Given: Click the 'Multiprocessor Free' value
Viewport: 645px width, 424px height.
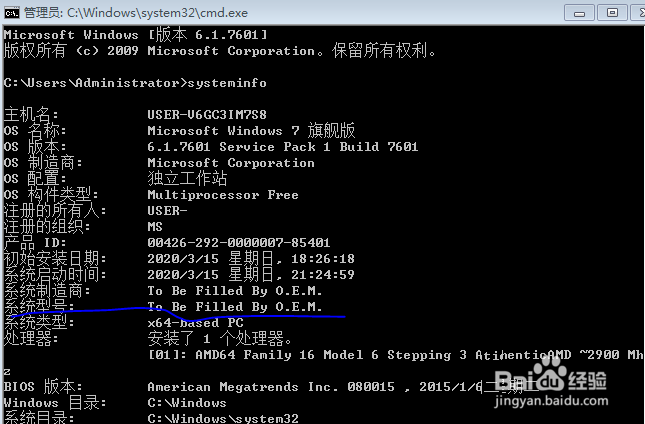Looking at the screenshot, I should click(223, 195).
